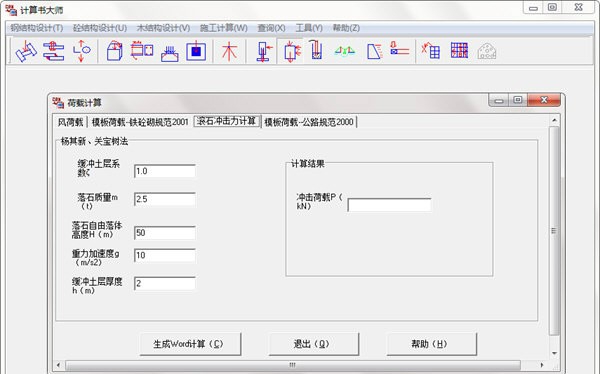Click the 落石自由落体高度H input field
This screenshot has height=374, width=600.
point(165,233)
